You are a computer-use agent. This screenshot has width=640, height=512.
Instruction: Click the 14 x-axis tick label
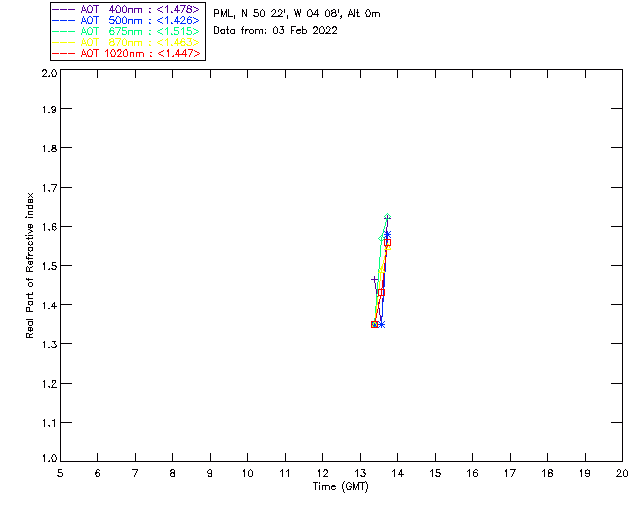pyautogui.click(x=398, y=473)
